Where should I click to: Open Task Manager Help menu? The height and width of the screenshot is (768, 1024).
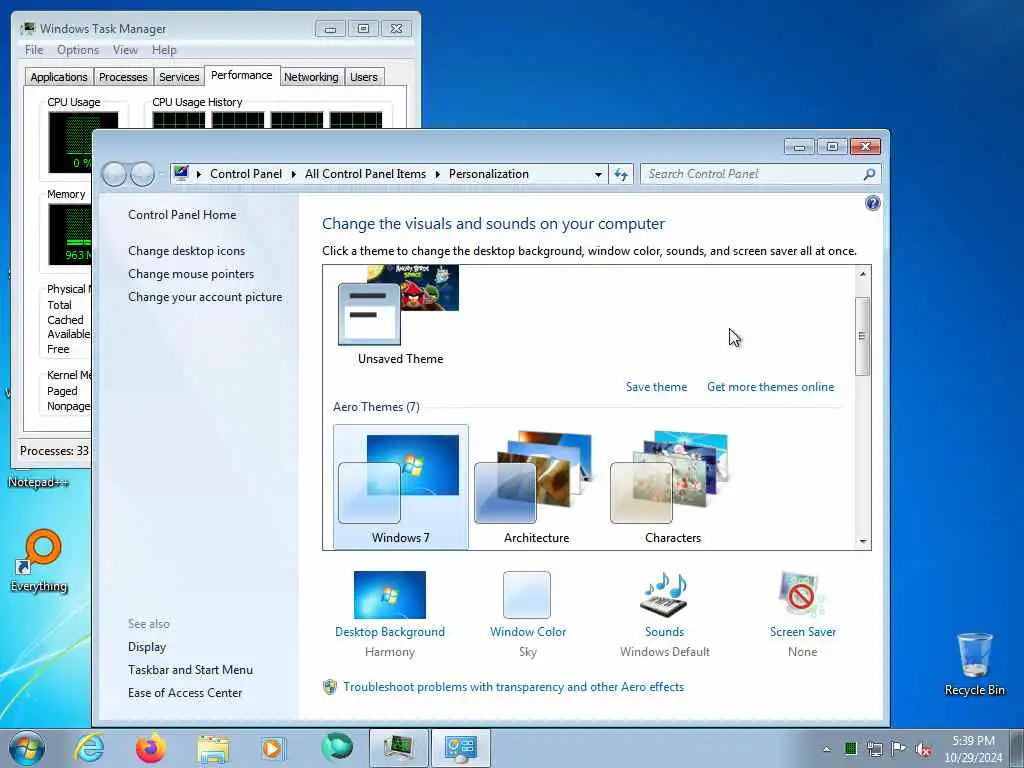(x=164, y=50)
